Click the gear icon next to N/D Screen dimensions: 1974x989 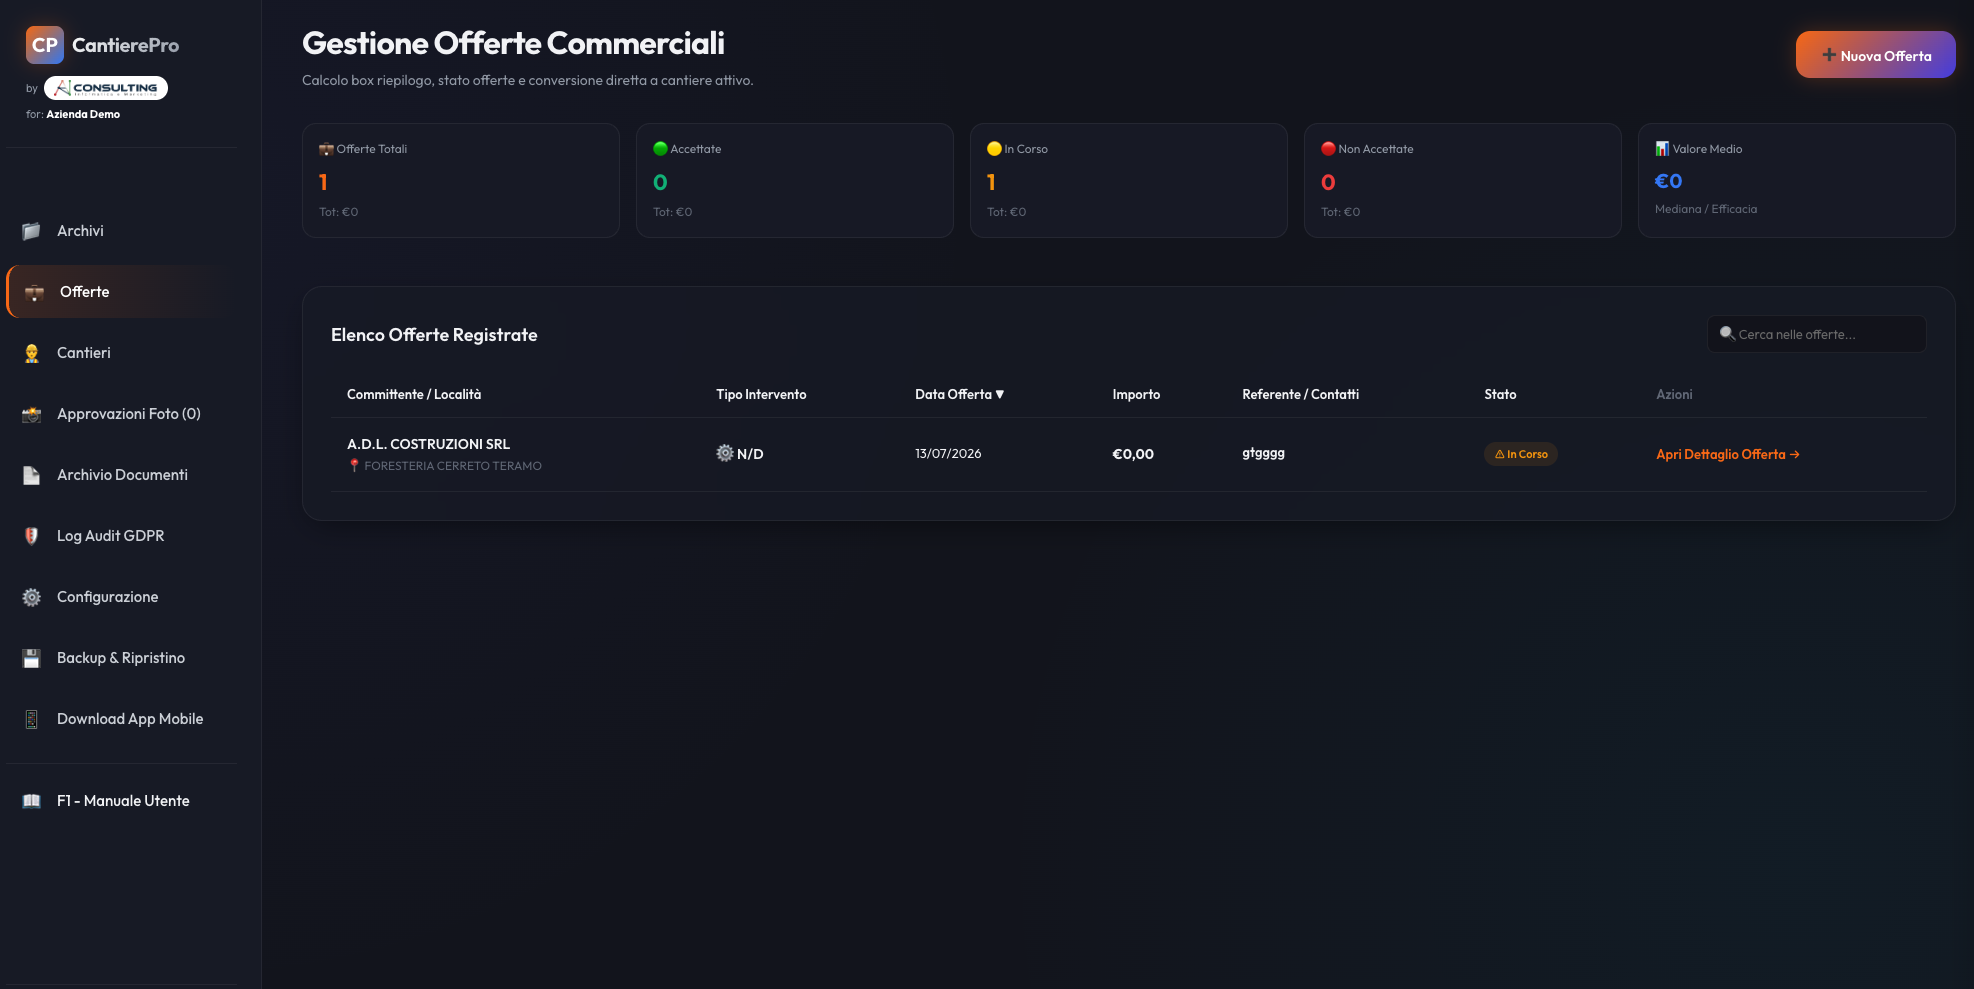pyautogui.click(x=725, y=453)
